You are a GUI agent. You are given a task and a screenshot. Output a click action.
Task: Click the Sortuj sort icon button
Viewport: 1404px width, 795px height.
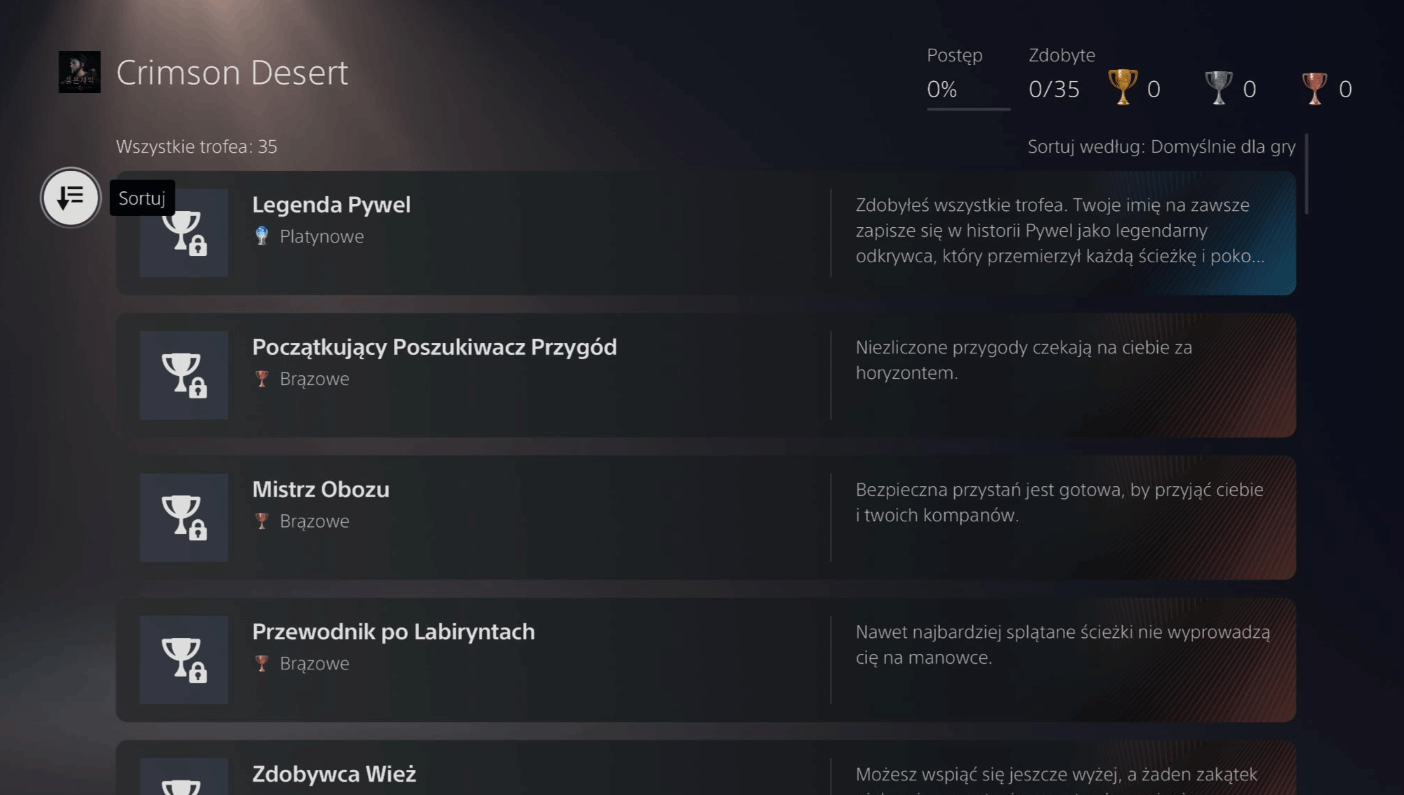(70, 198)
